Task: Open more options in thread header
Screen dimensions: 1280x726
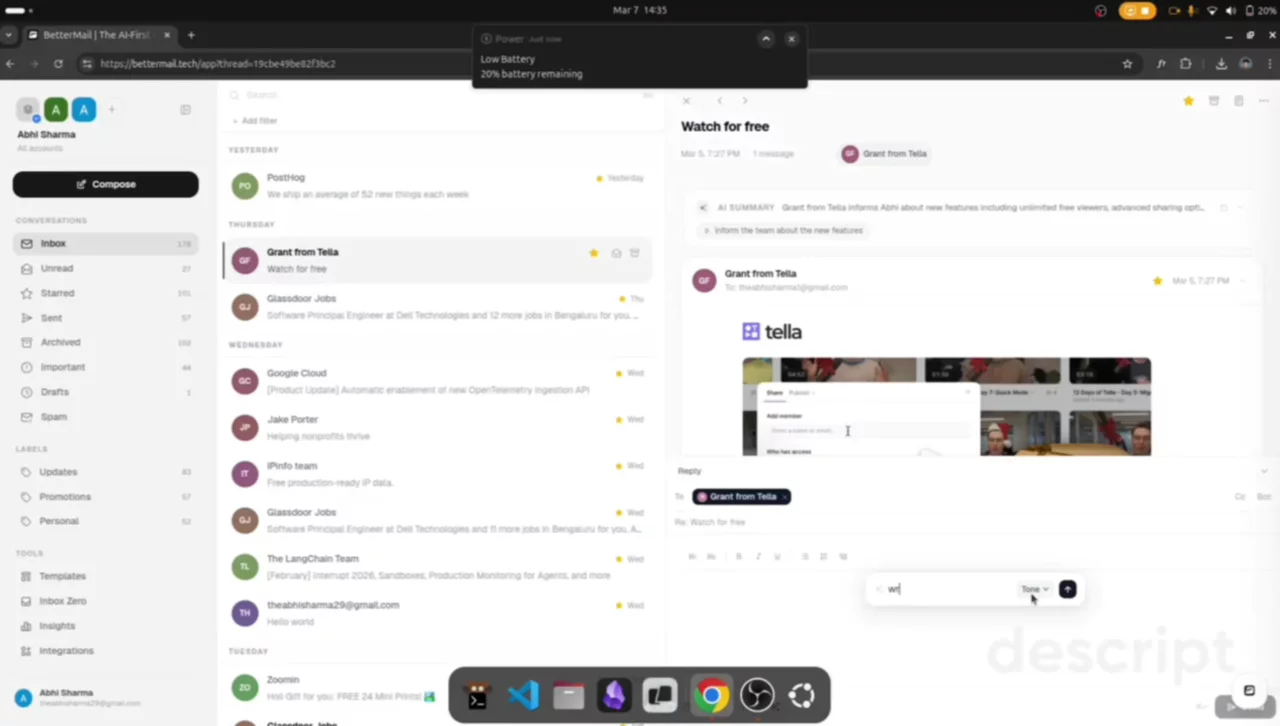Action: pyautogui.click(x=1262, y=101)
